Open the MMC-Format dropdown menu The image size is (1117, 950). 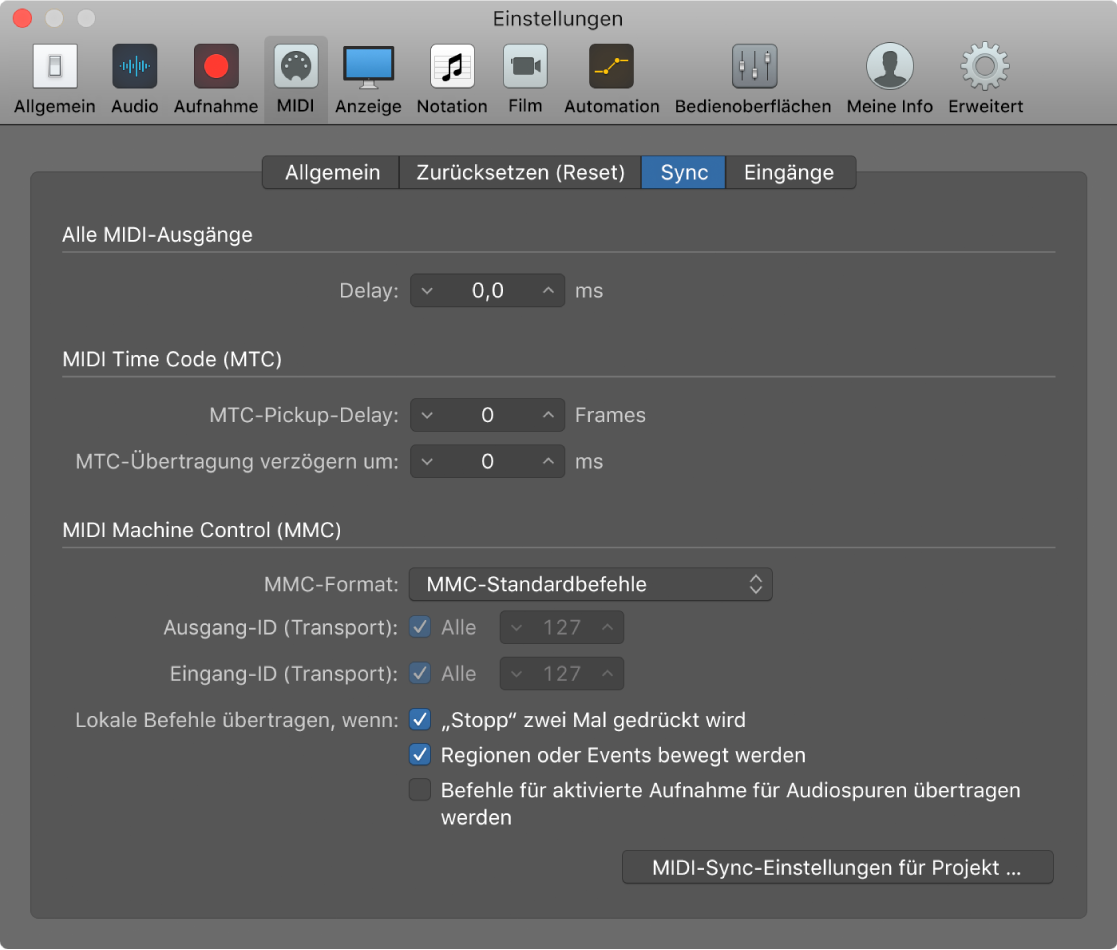[591, 585]
